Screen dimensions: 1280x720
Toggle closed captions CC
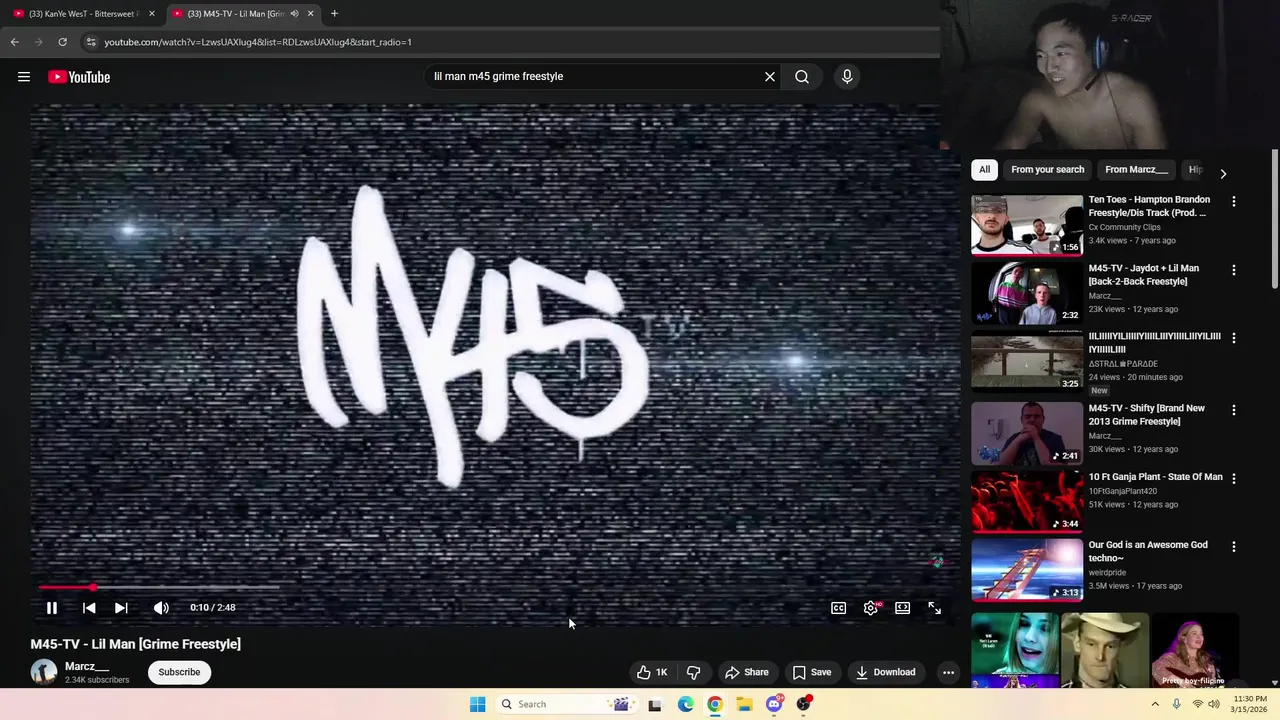coord(839,607)
